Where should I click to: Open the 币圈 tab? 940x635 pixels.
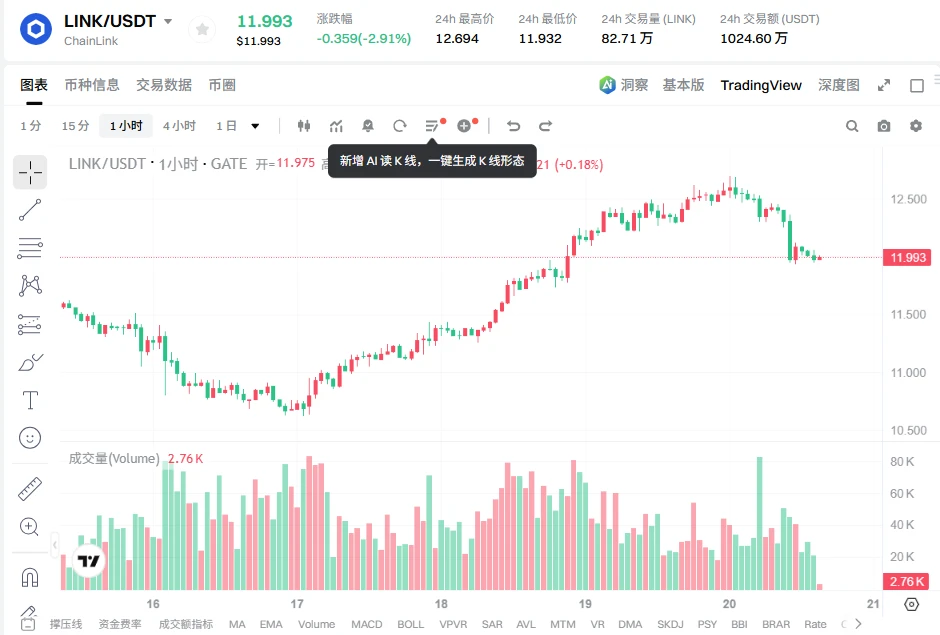tap(222, 85)
